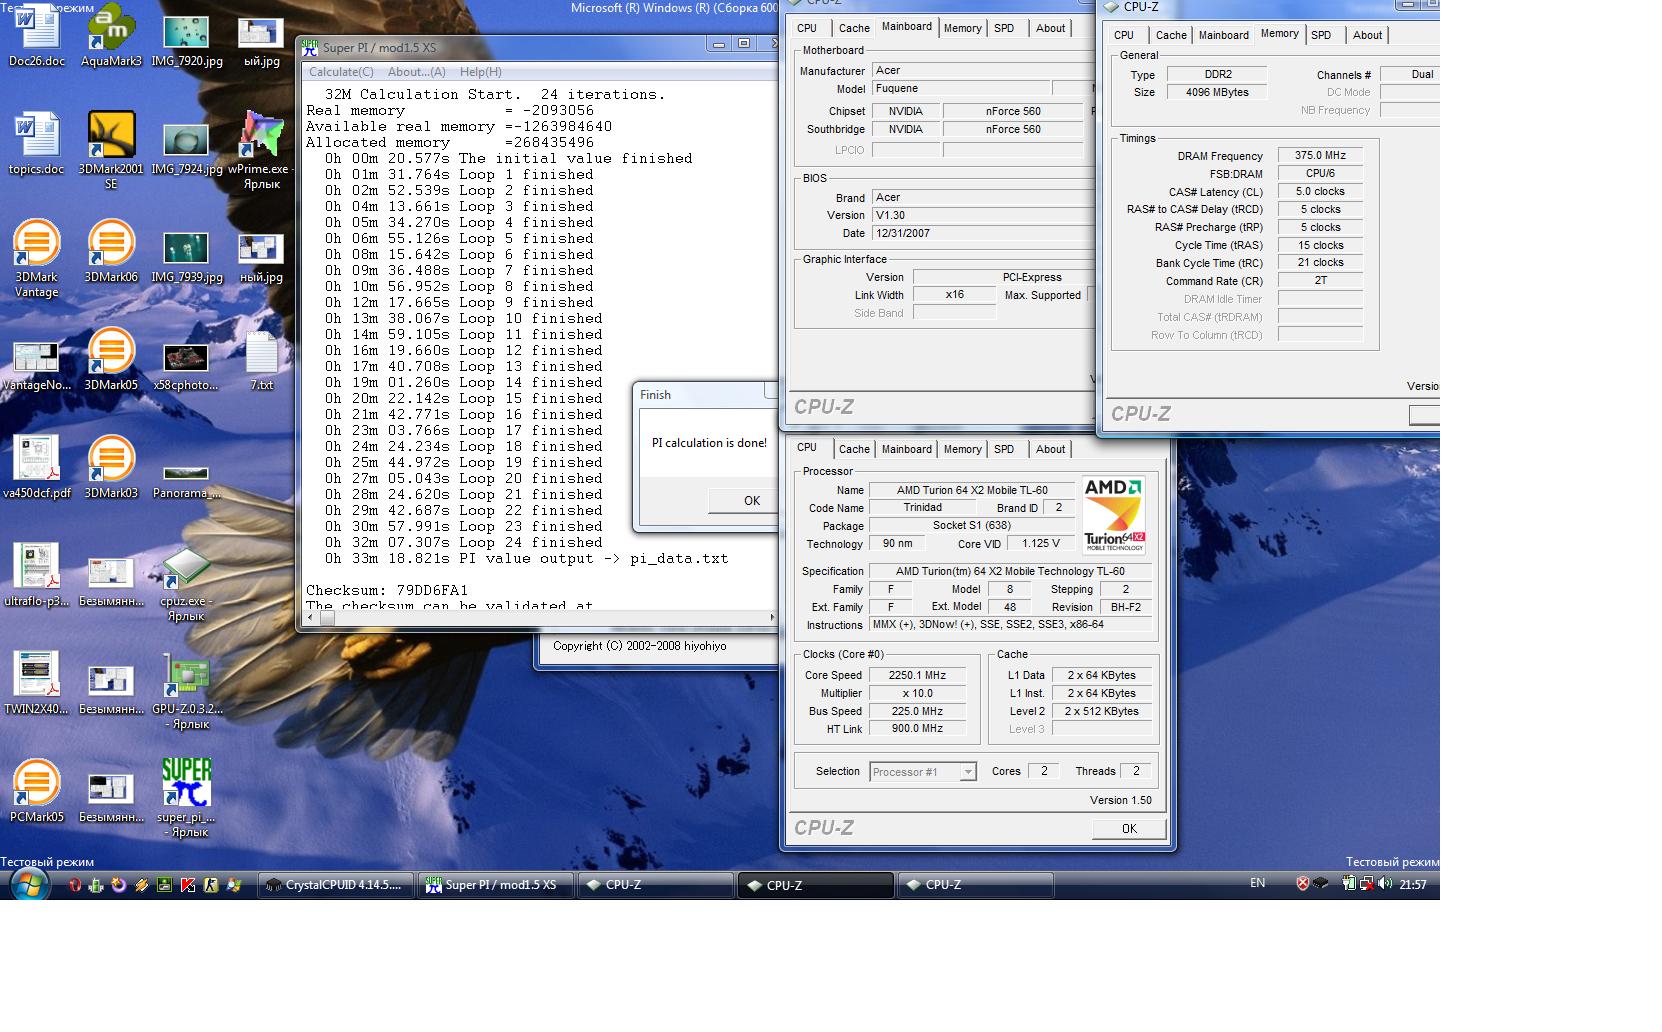Launch the 3DMark Vantage shortcut

click(37, 258)
